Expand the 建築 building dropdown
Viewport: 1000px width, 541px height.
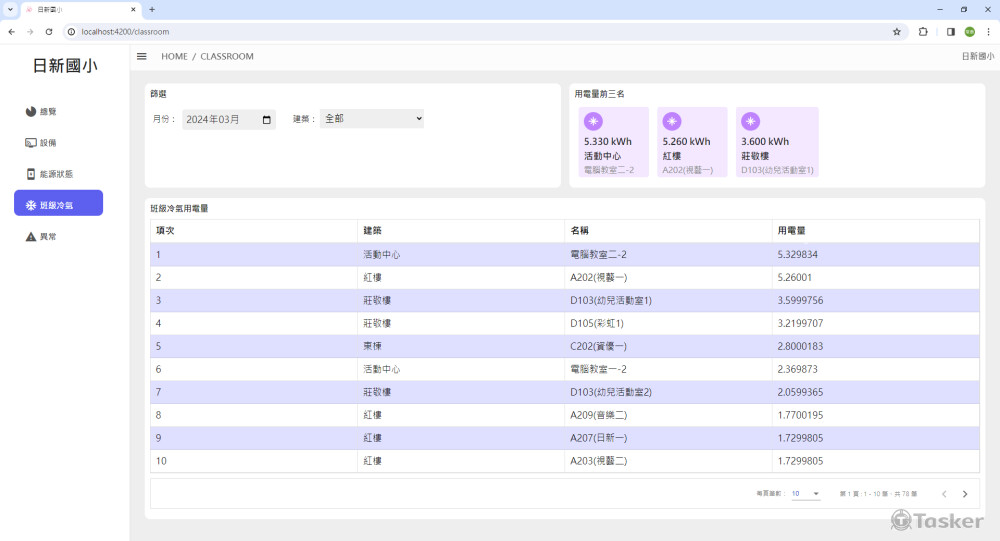pos(372,119)
